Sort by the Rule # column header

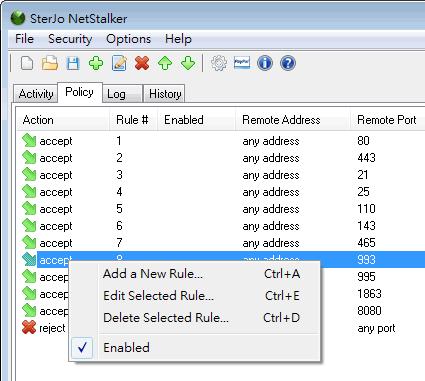point(133,120)
